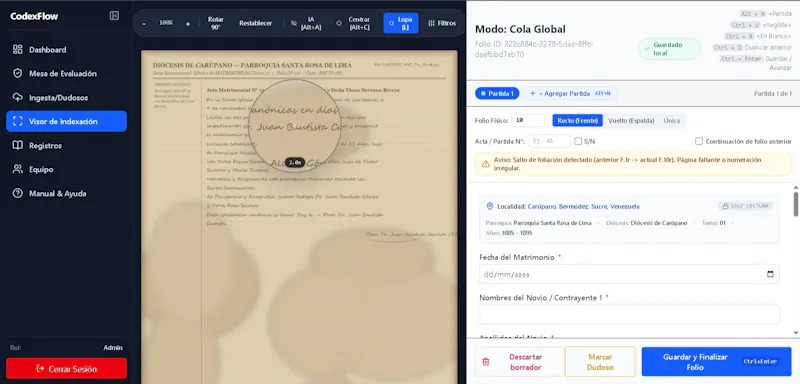
Task: Click the people icon beside Equipo
Action: [x=18, y=169]
